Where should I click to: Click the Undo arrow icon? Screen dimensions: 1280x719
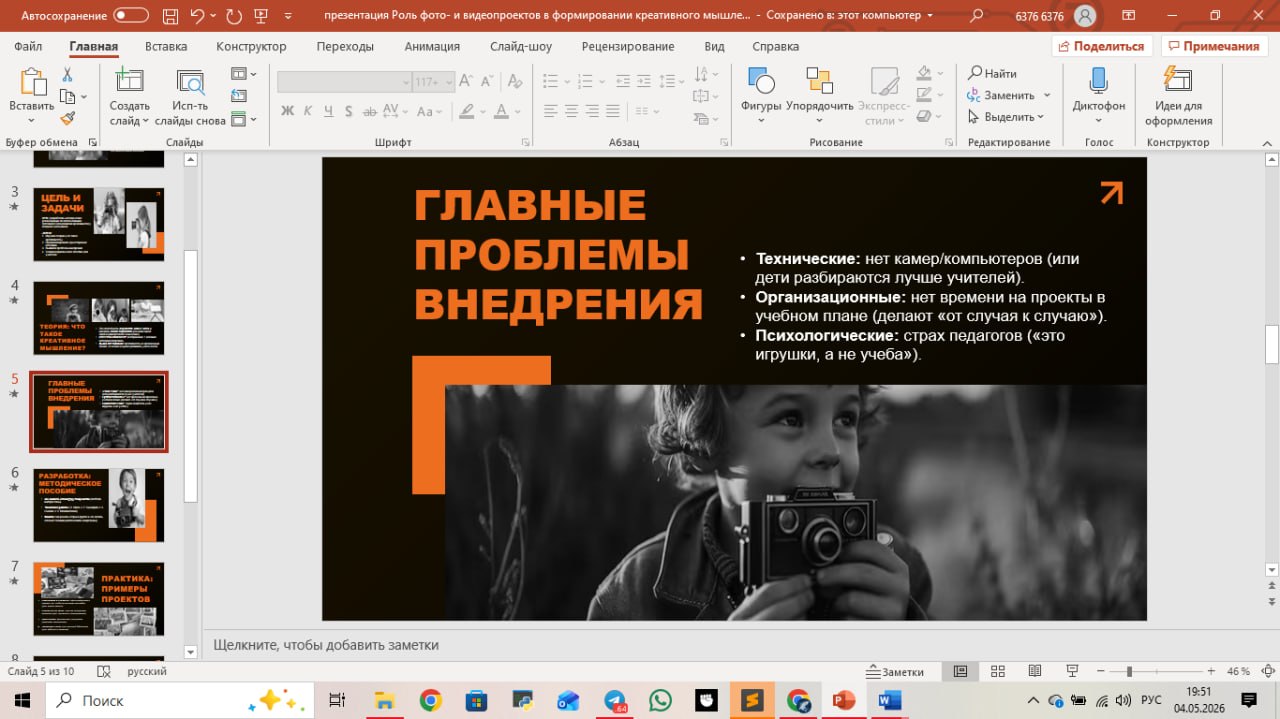(x=197, y=16)
